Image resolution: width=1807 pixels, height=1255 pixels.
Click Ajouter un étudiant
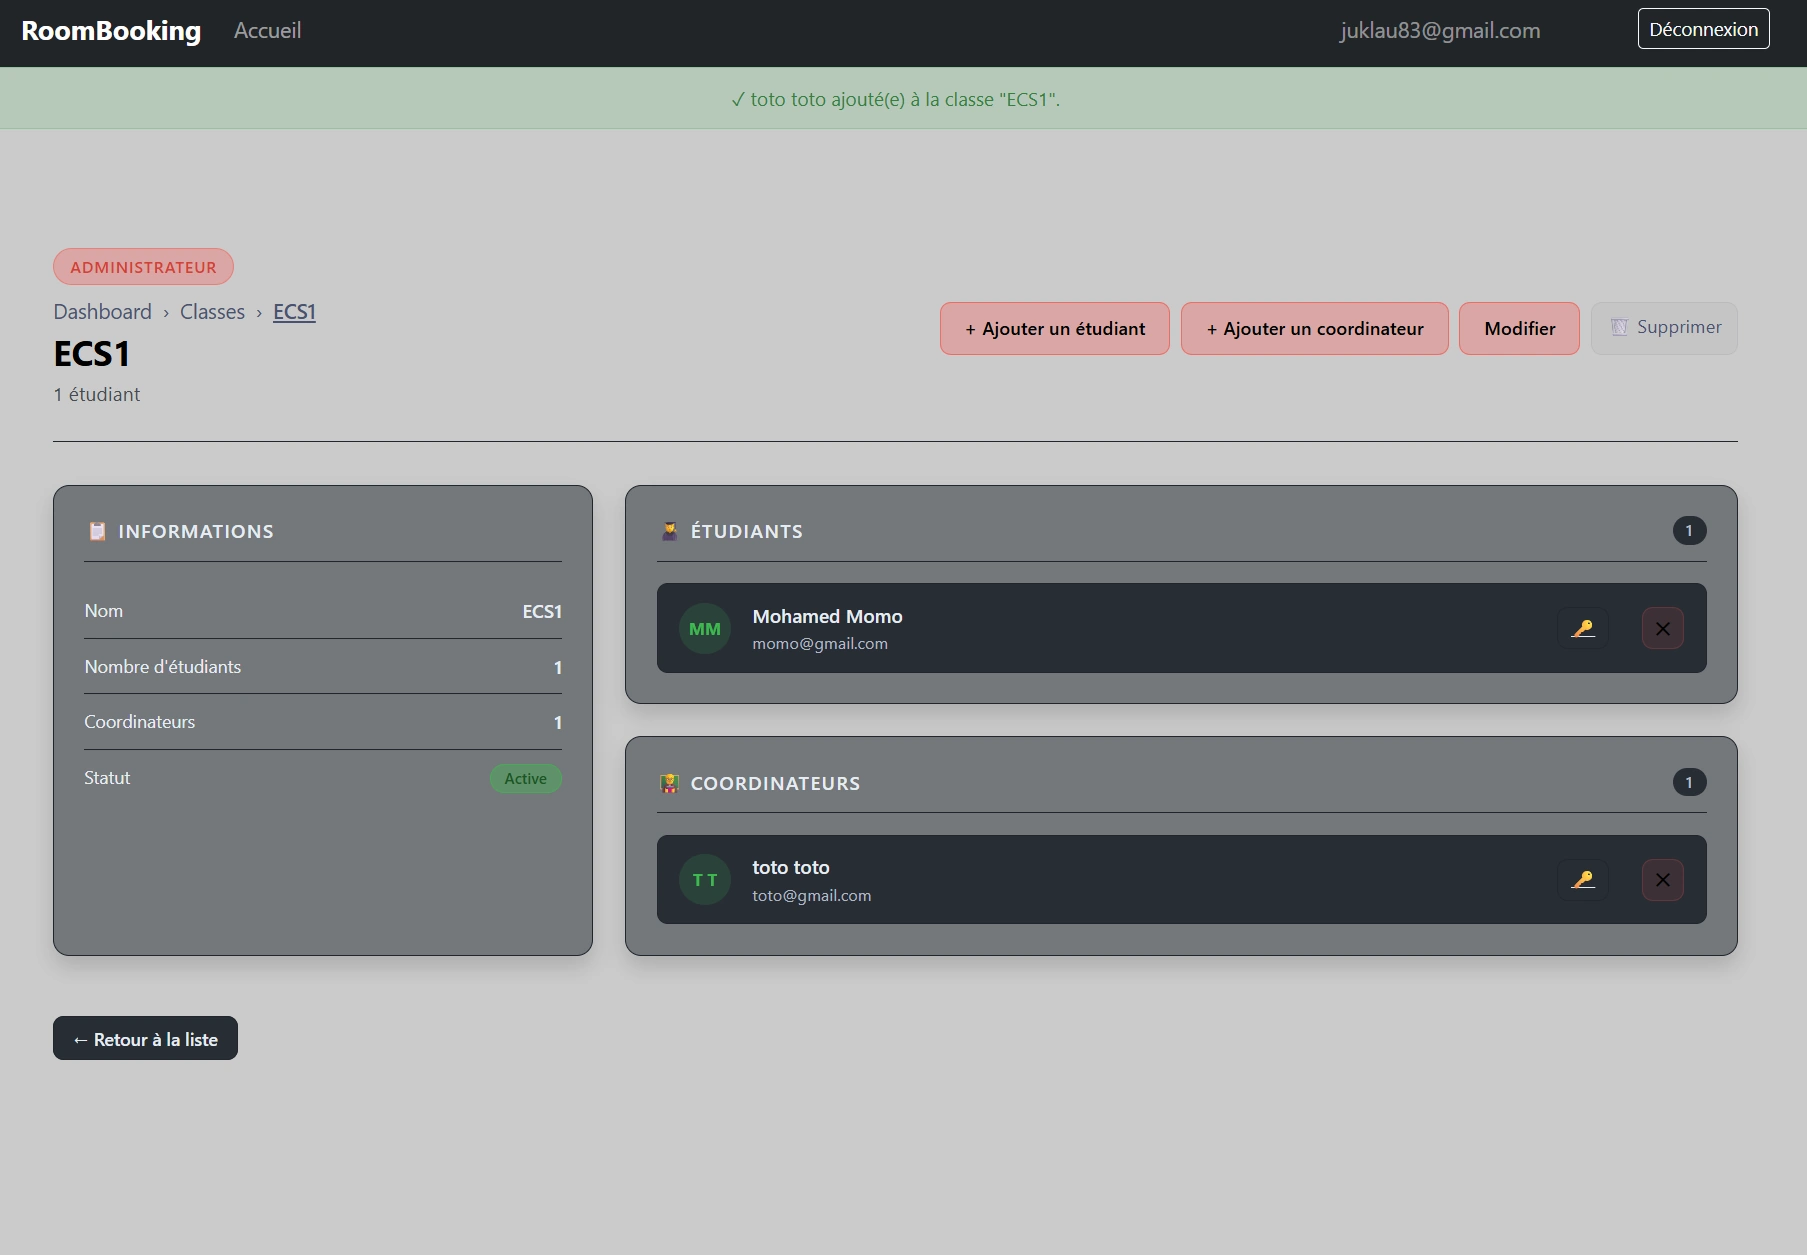point(1054,328)
